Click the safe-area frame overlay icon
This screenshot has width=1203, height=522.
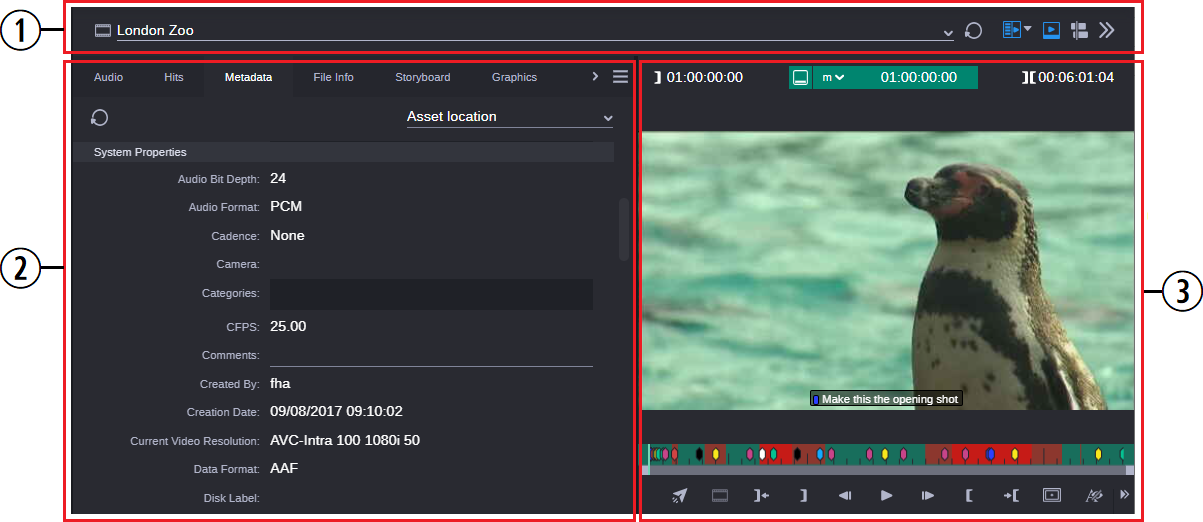[1051, 495]
